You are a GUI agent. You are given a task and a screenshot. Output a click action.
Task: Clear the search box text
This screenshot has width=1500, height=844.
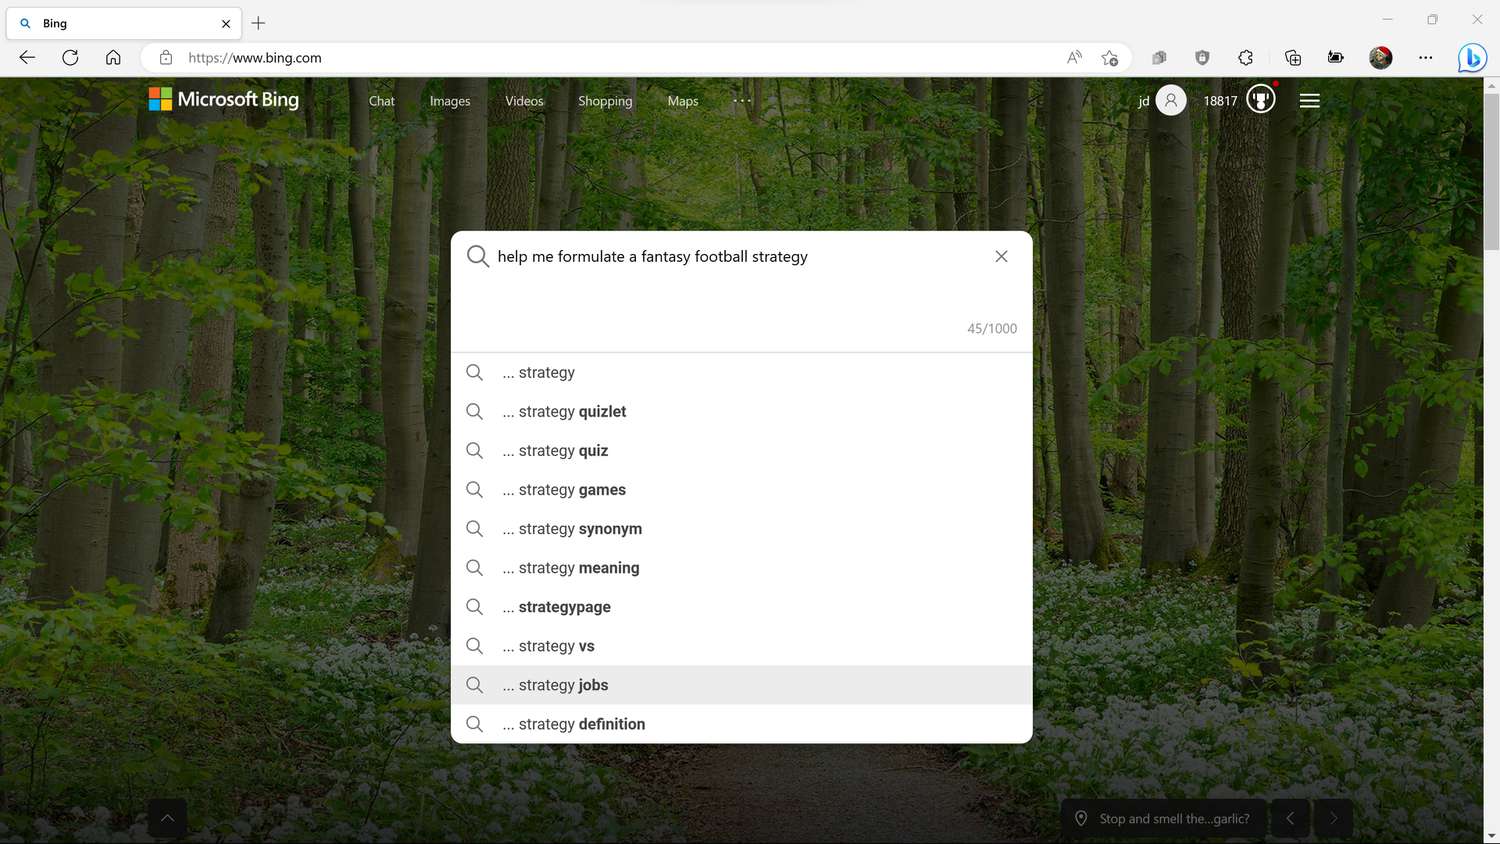(1001, 257)
